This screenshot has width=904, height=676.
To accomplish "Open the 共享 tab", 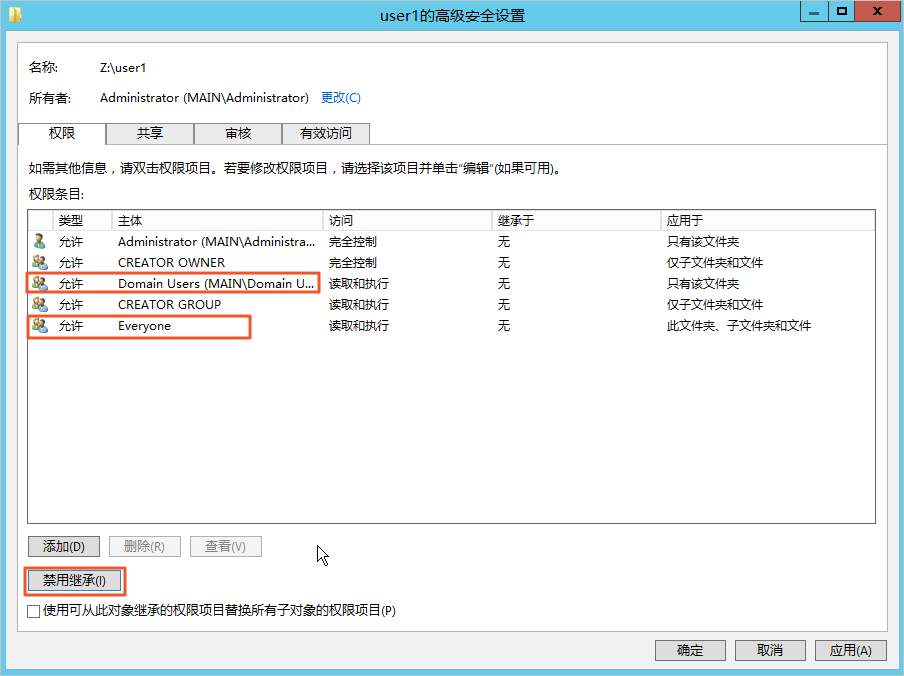I will [x=150, y=134].
